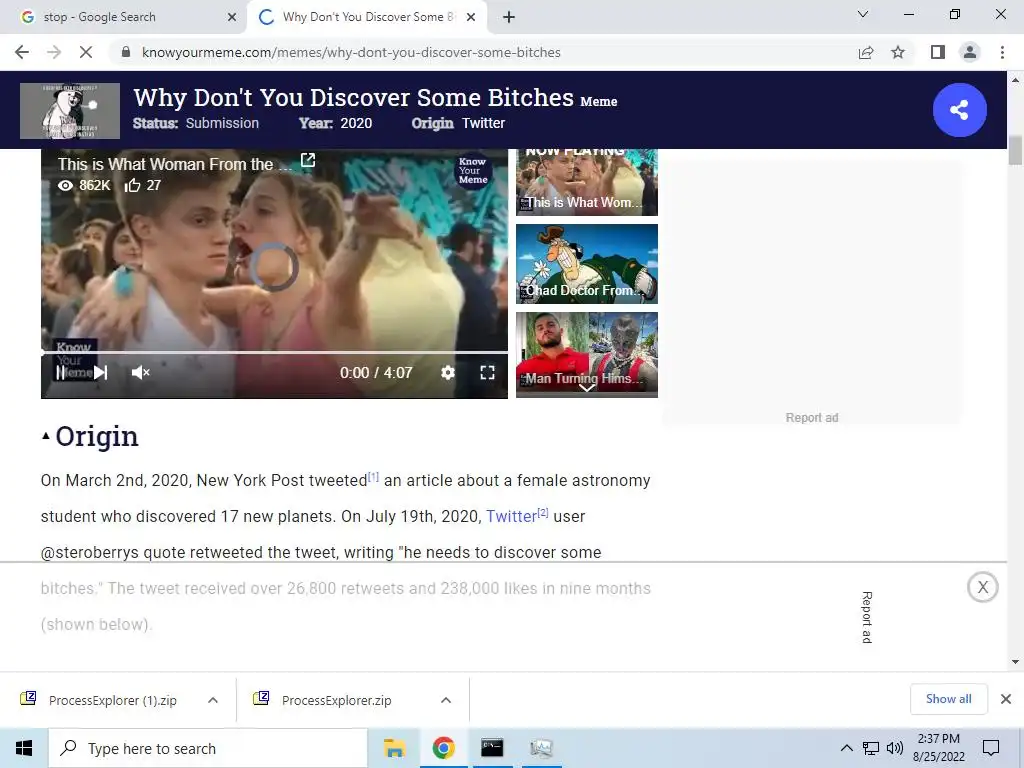Open video settings gear
The height and width of the screenshot is (768, 1024).
click(x=447, y=372)
